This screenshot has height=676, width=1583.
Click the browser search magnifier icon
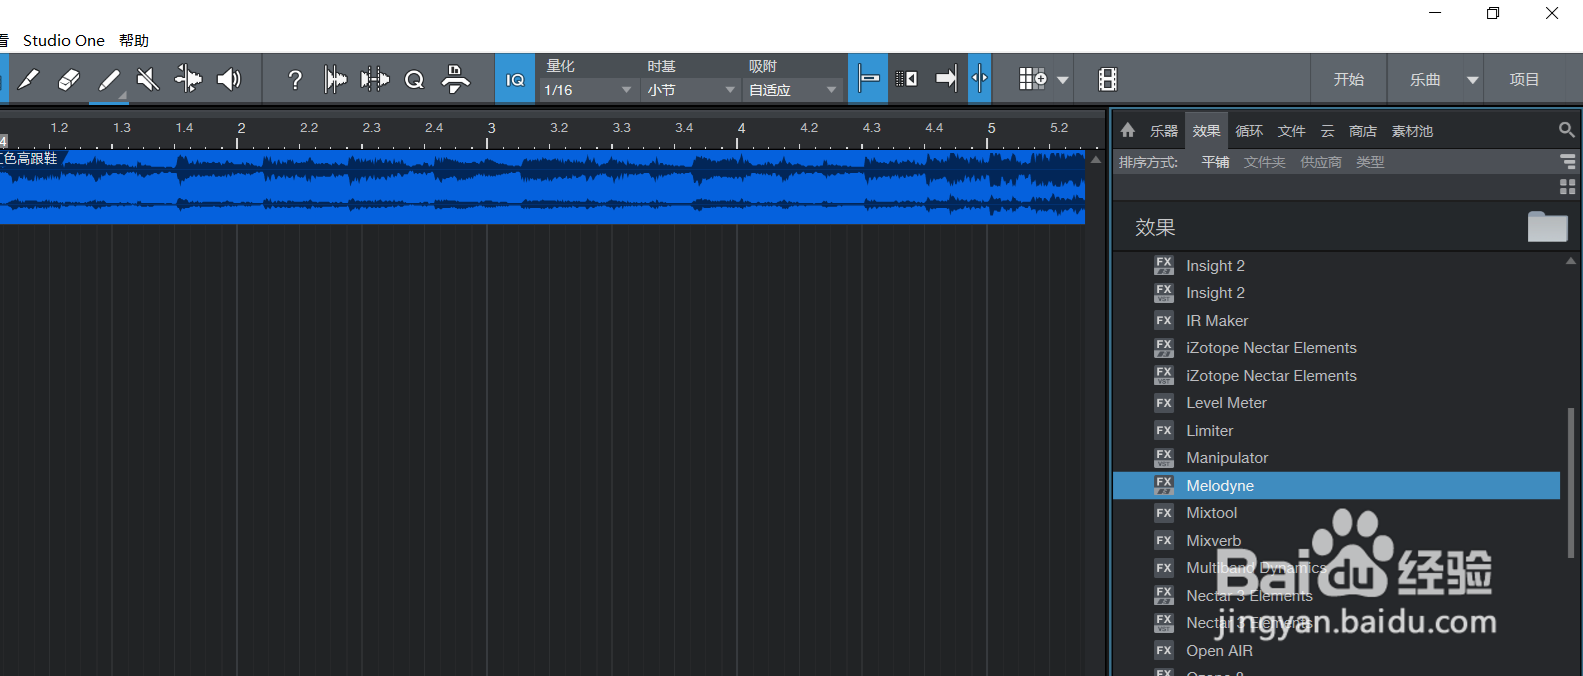click(x=1566, y=130)
